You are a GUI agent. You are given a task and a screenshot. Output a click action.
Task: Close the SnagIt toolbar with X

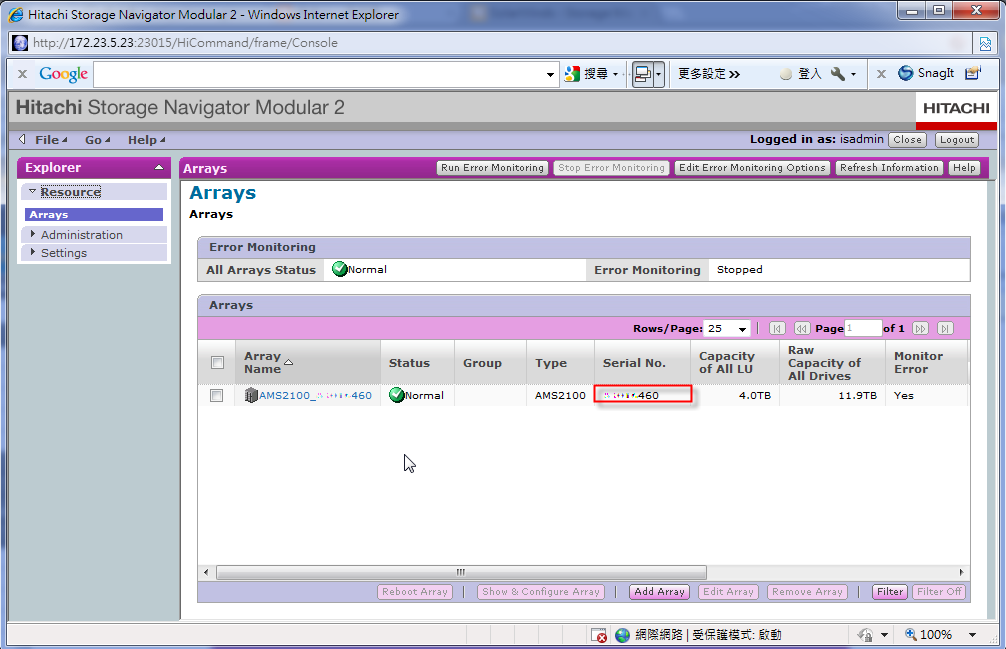[x=882, y=74]
